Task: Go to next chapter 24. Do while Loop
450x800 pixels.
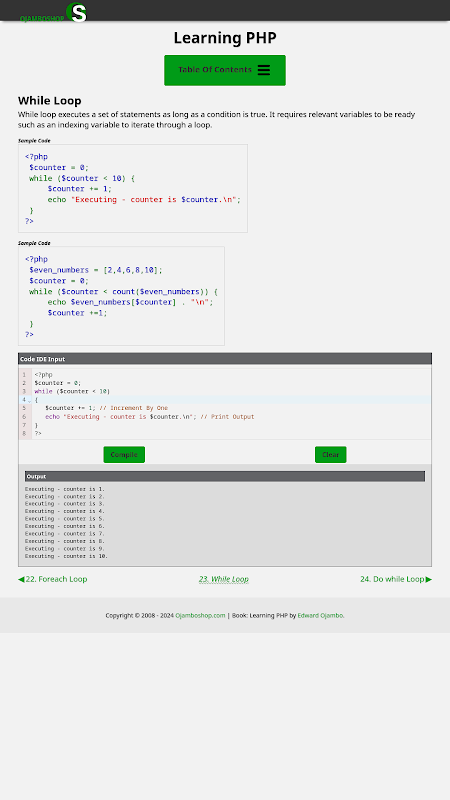Action: pos(396,579)
